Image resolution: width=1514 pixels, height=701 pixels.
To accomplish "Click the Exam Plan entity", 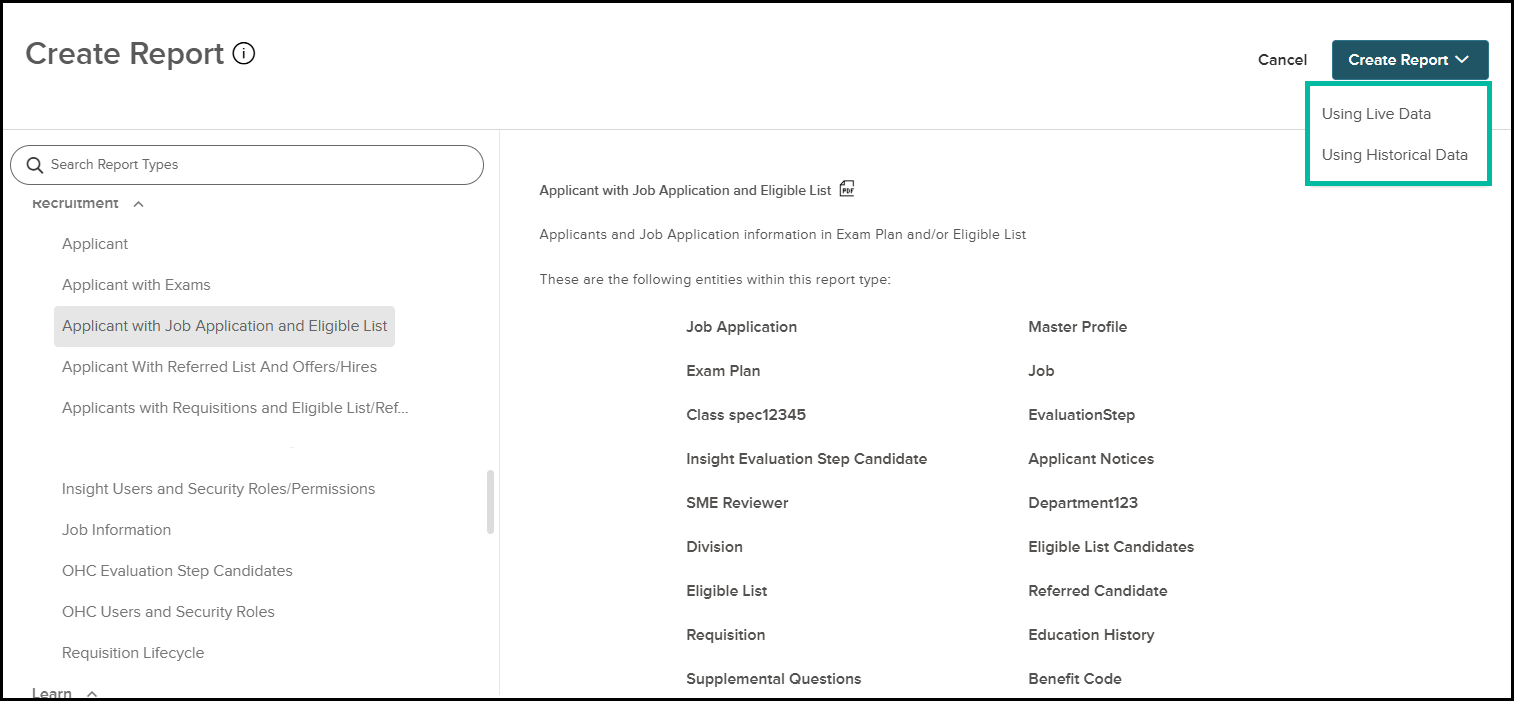I will point(723,371).
